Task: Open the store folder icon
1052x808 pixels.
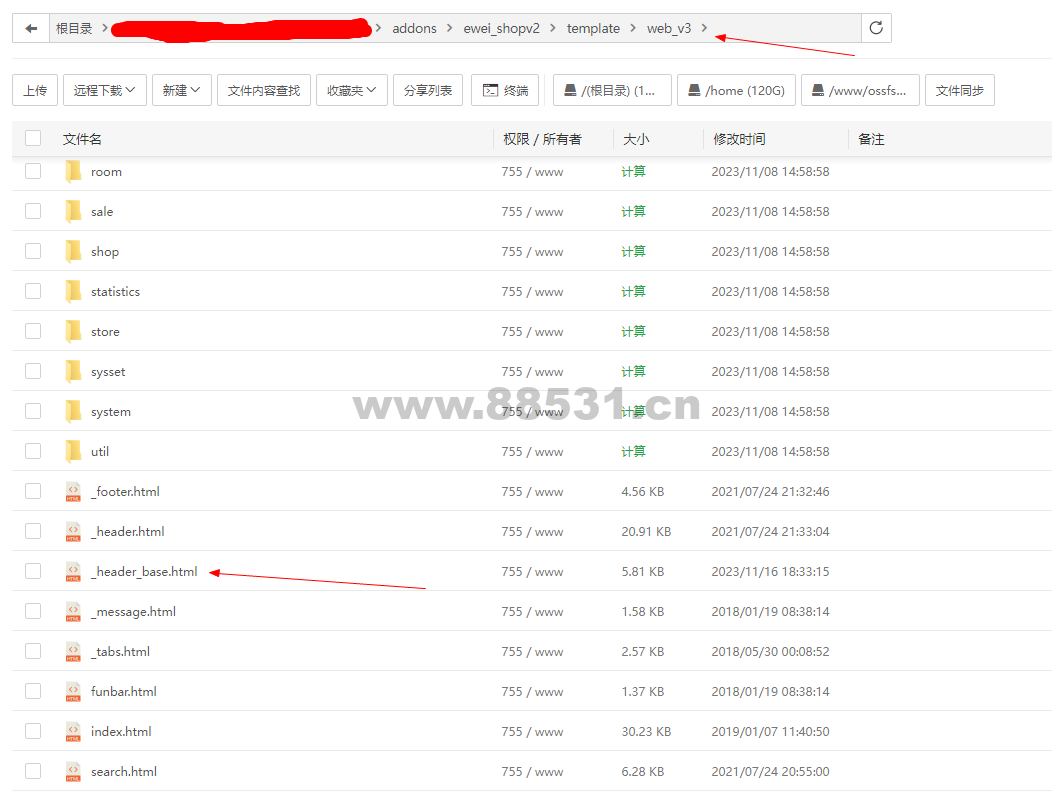Action: tap(73, 332)
